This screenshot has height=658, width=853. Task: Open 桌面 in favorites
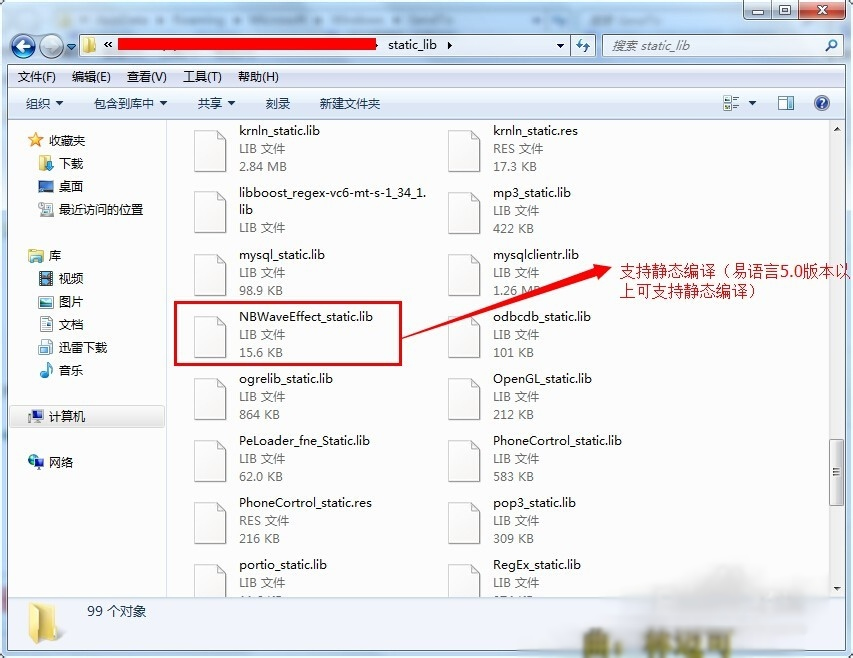(61, 187)
